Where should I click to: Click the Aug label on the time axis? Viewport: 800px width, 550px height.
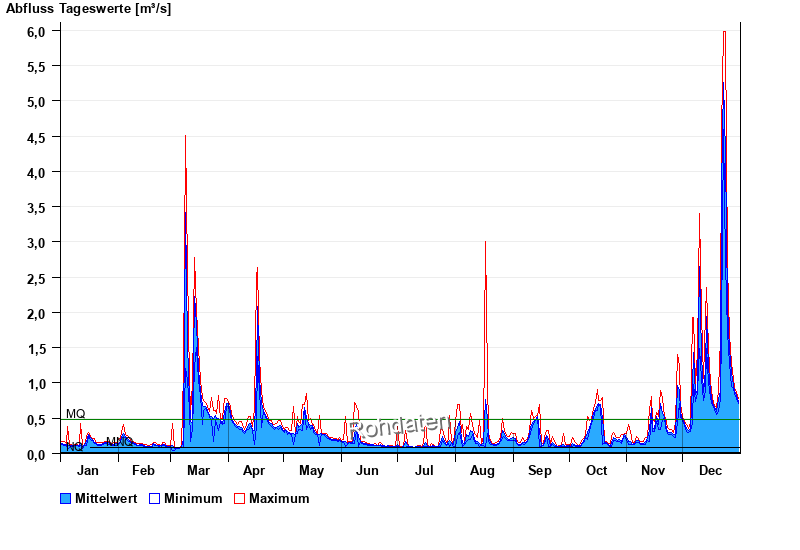click(x=482, y=471)
